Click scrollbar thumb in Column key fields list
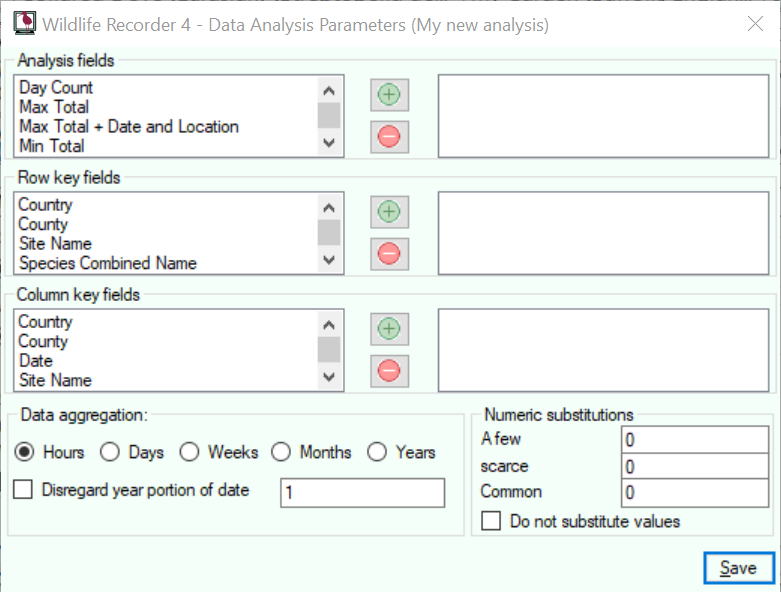Image resolution: width=781 pixels, height=592 pixels. pyautogui.click(x=329, y=350)
